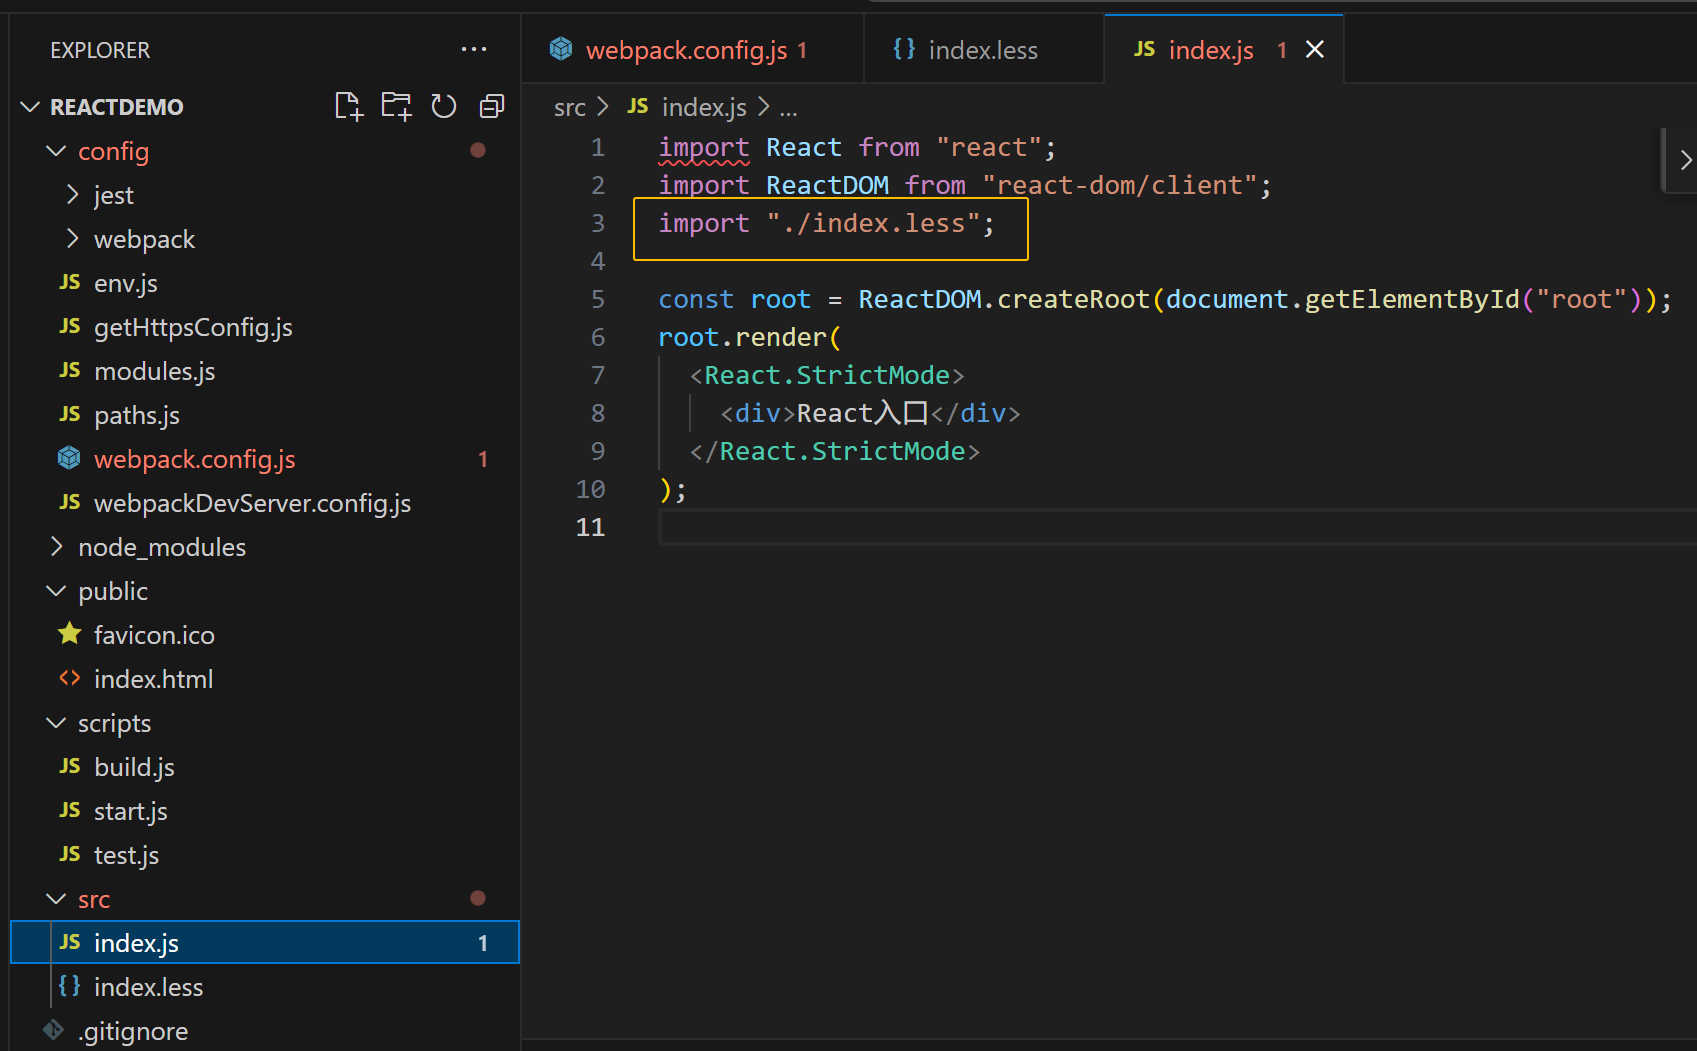
Task: Click empty line 11 in the editor
Action: tap(1177, 527)
